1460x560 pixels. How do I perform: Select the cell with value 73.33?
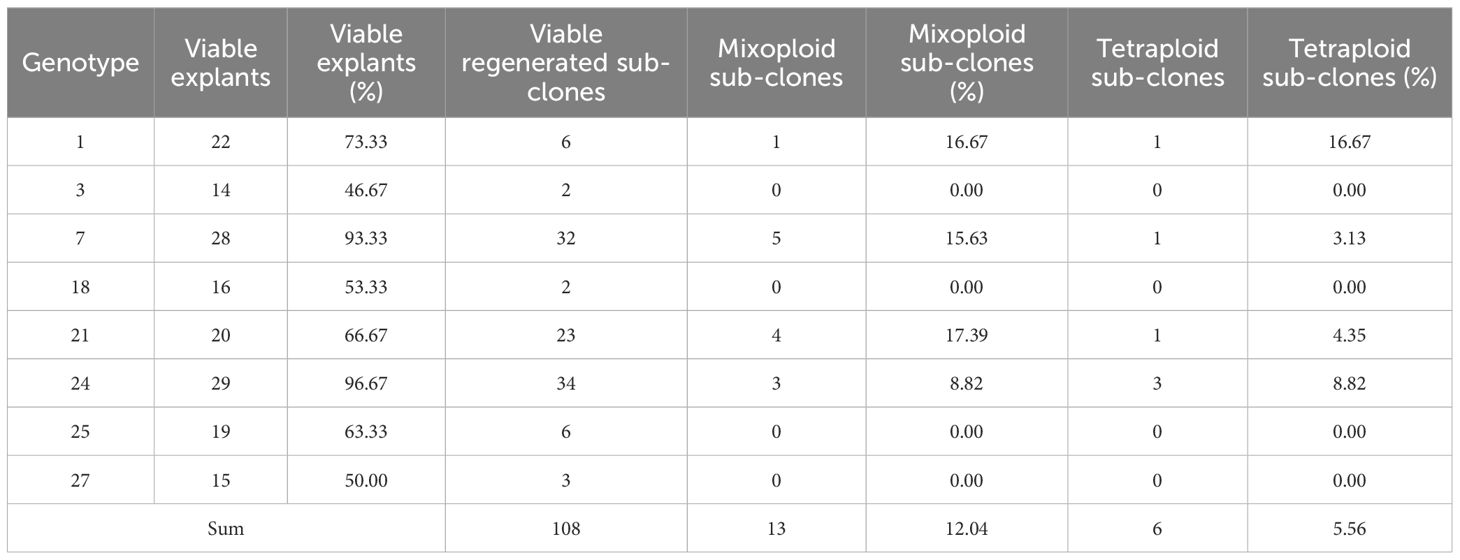click(x=366, y=142)
